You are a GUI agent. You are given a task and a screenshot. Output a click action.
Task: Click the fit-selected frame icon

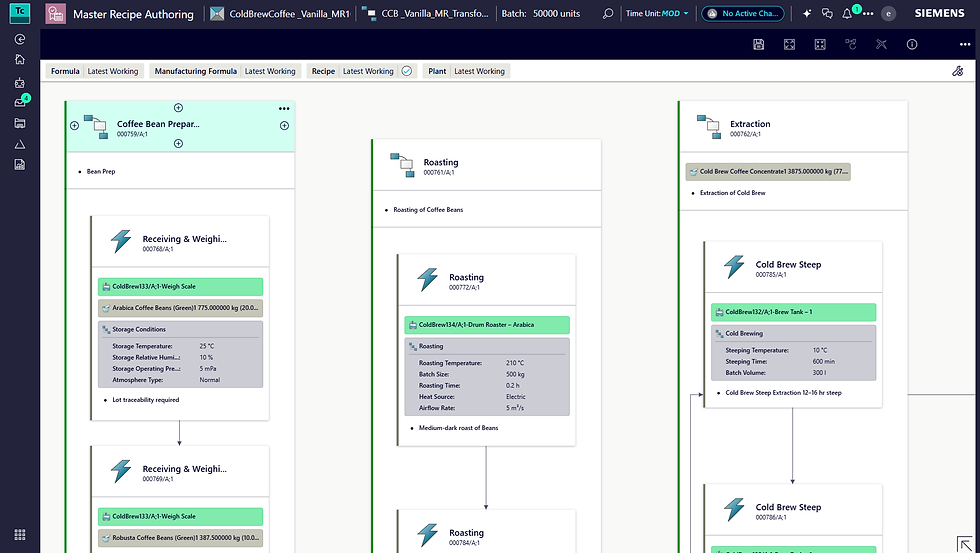point(820,44)
